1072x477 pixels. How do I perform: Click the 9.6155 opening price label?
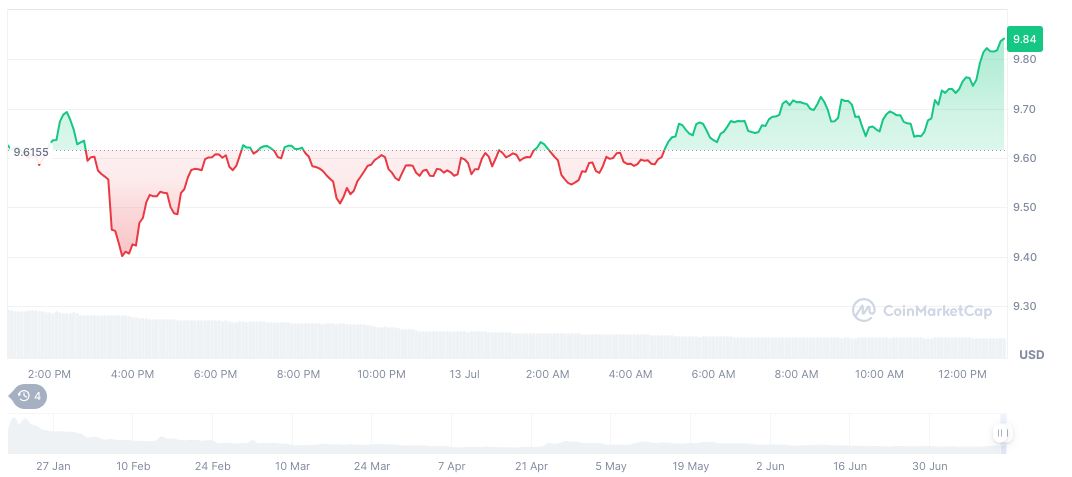click(31, 152)
